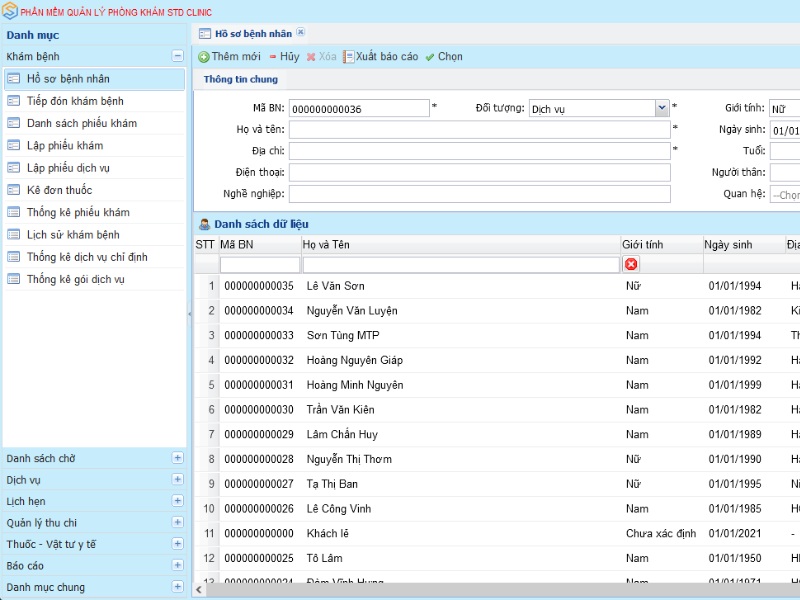Image resolution: width=800 pixels, height=600 pixels.
Task: Click the Hồ sơ bệnh nhân tab icon
Action: point(205,34)
